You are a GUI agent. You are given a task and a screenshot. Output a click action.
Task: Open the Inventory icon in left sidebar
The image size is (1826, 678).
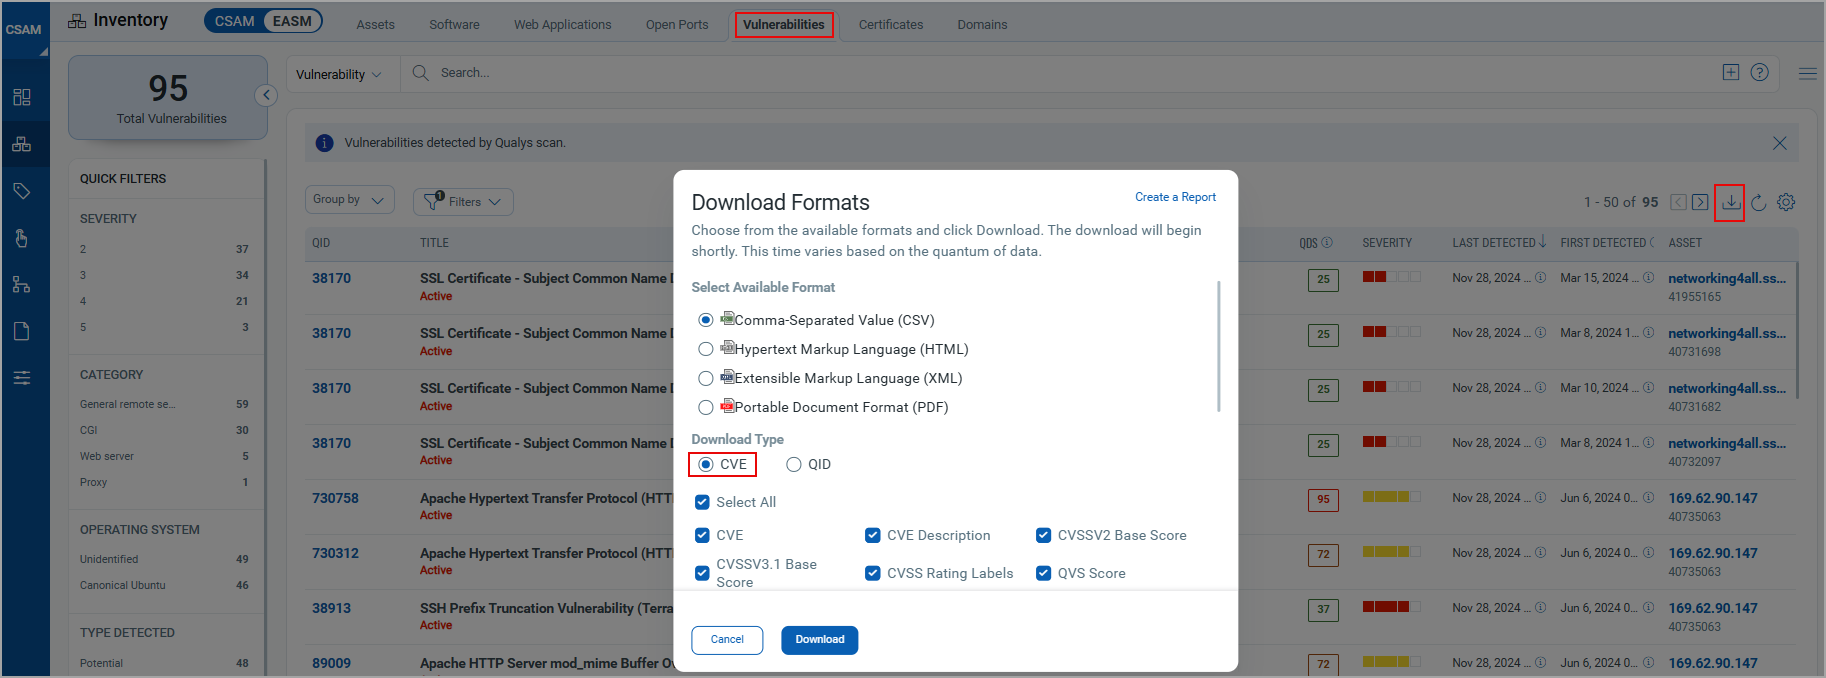coord(22,144)
